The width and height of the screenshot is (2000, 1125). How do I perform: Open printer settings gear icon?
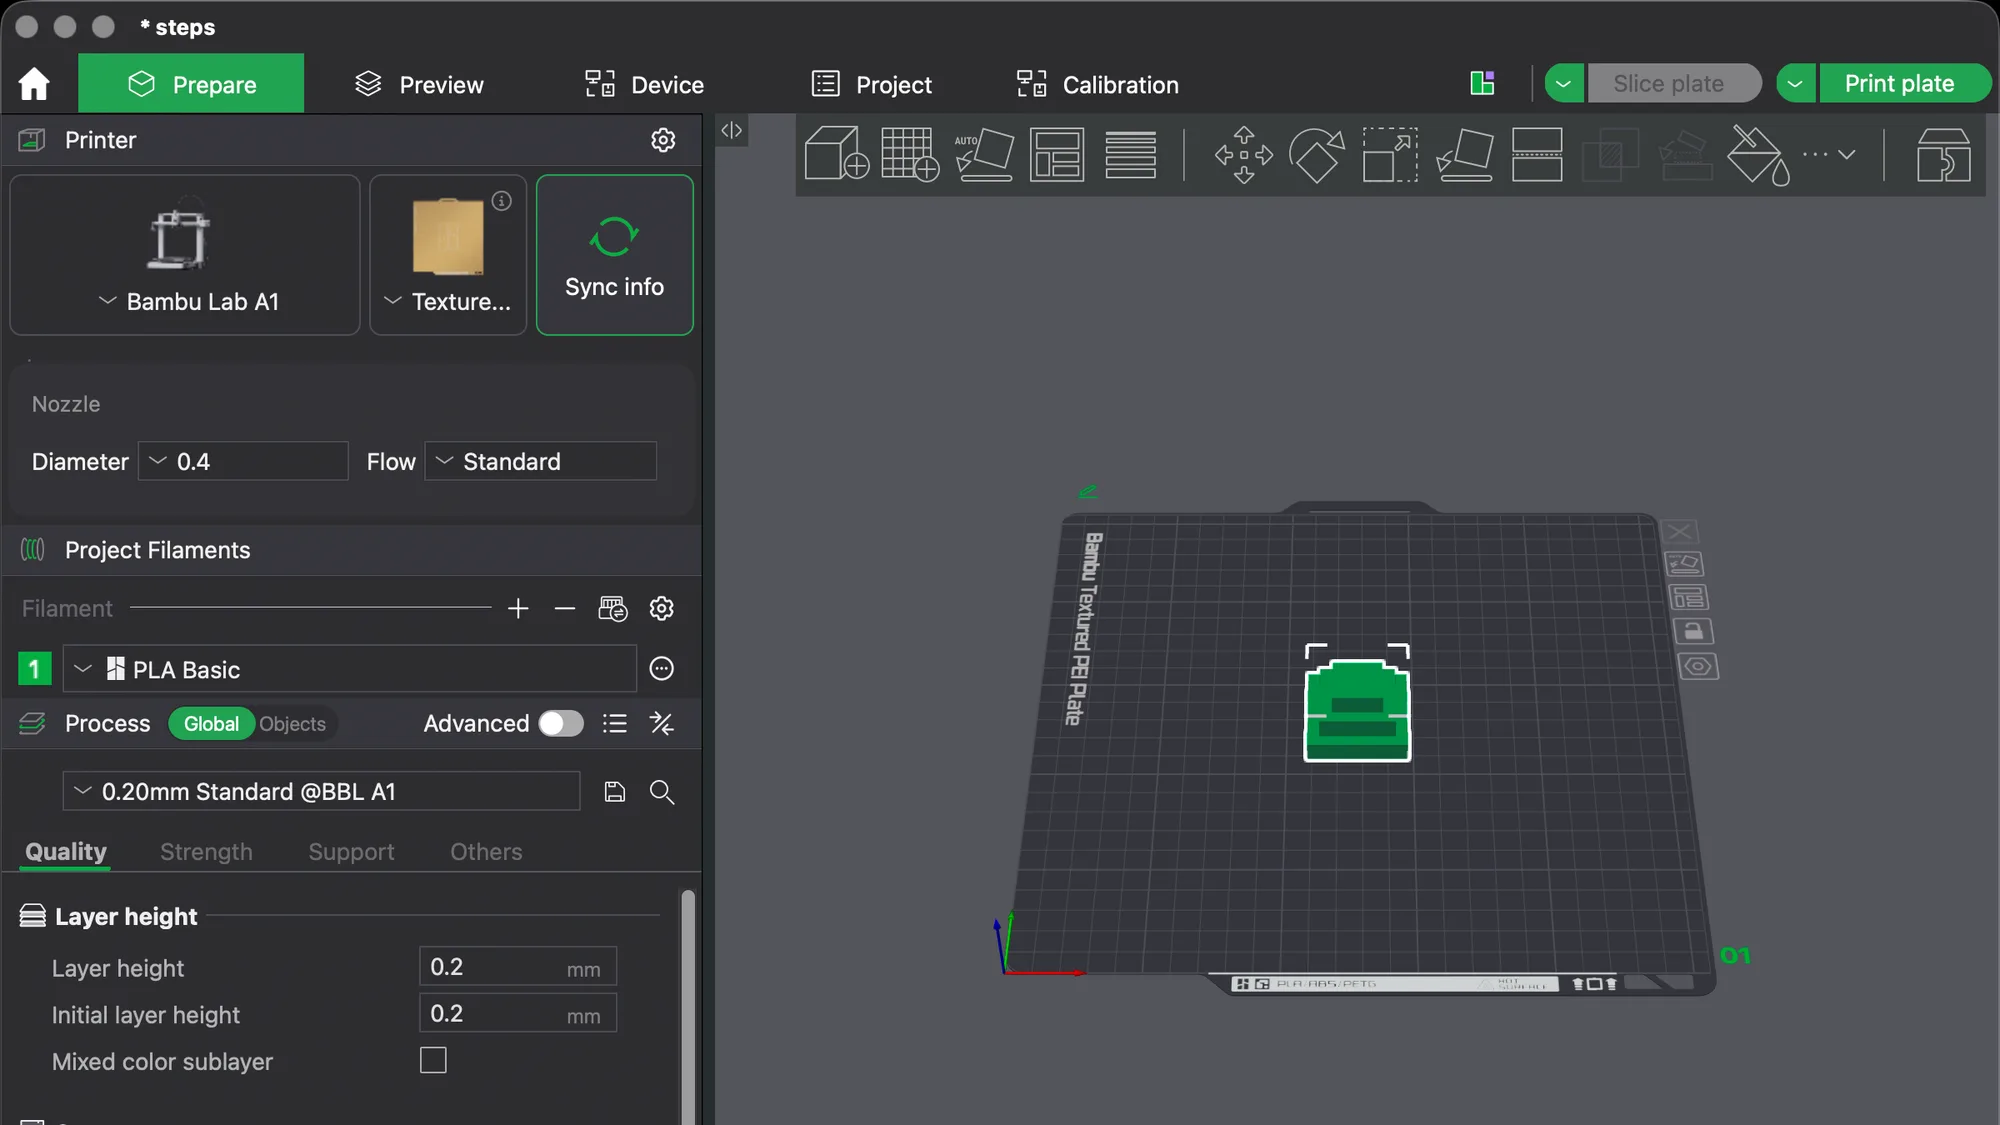pyautogui.click(x=663, y=140)
